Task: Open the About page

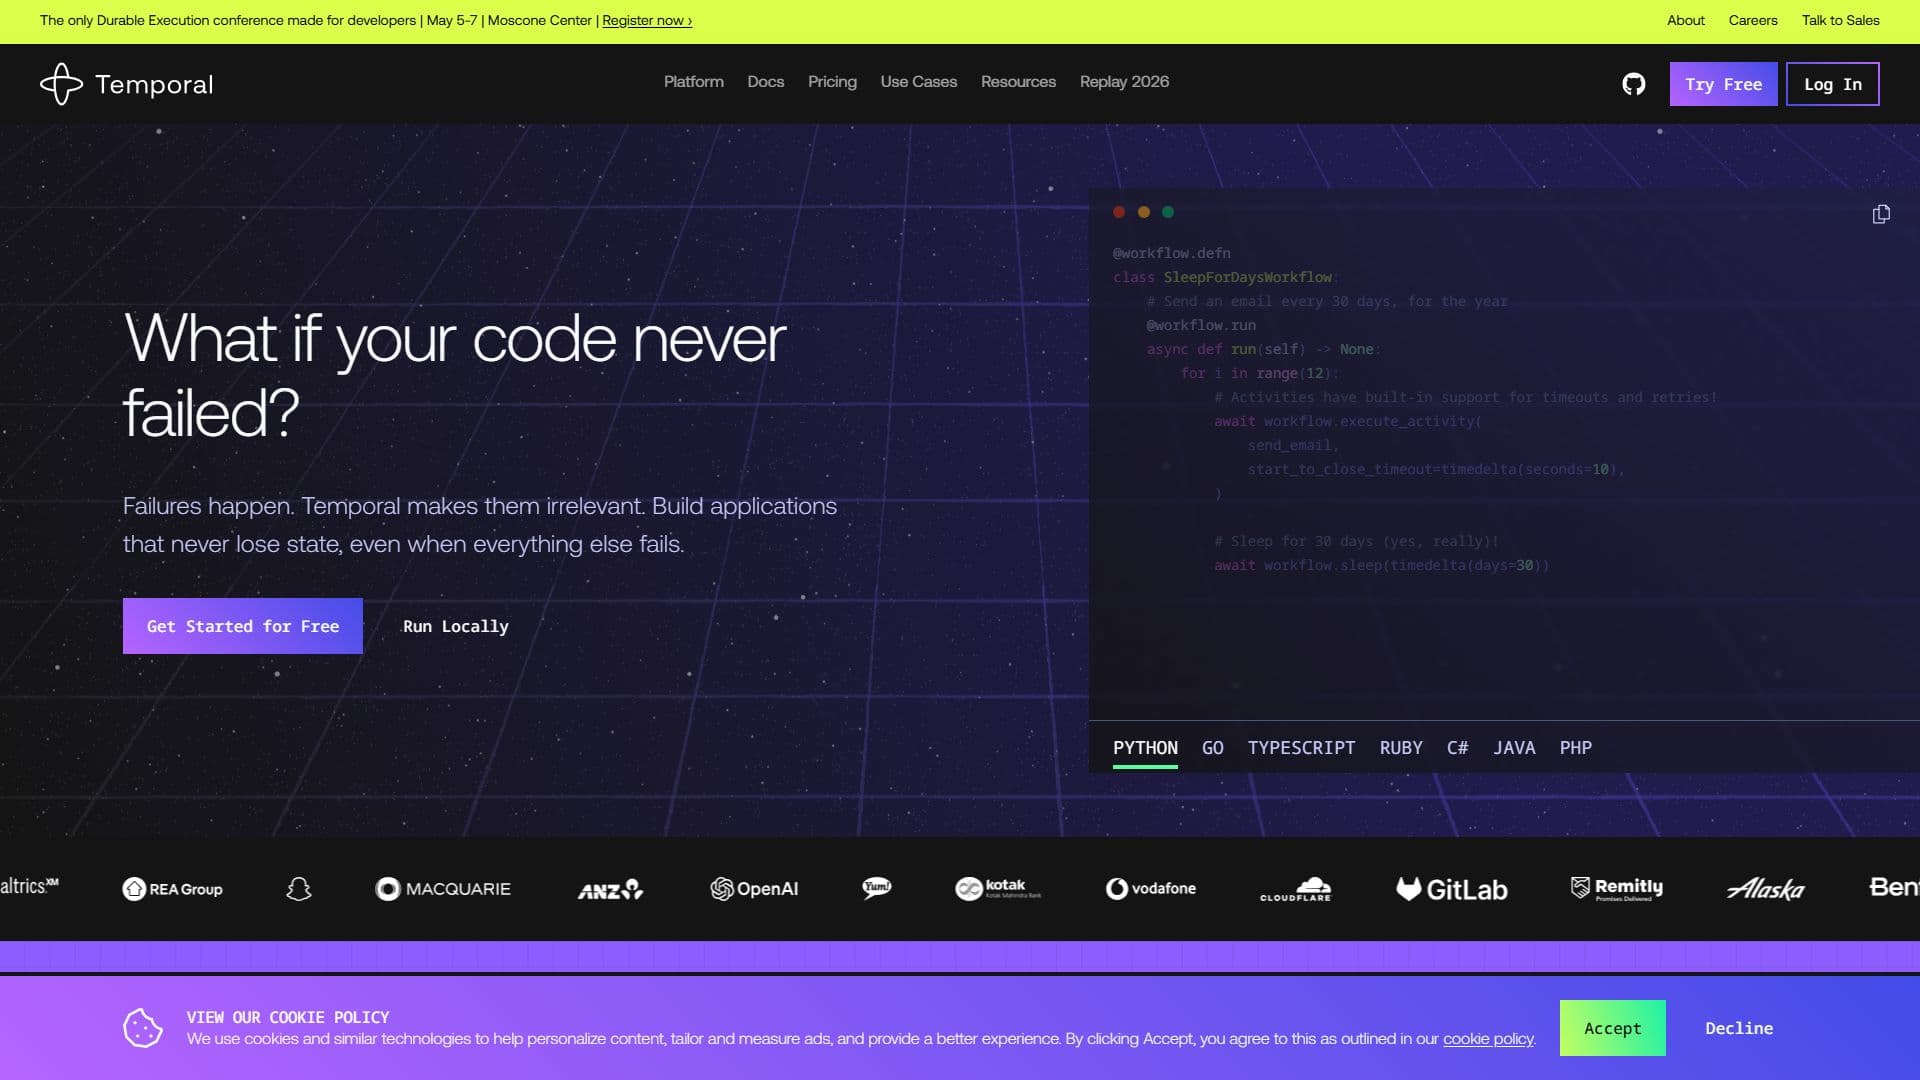Action: [x=1685, y=20]
